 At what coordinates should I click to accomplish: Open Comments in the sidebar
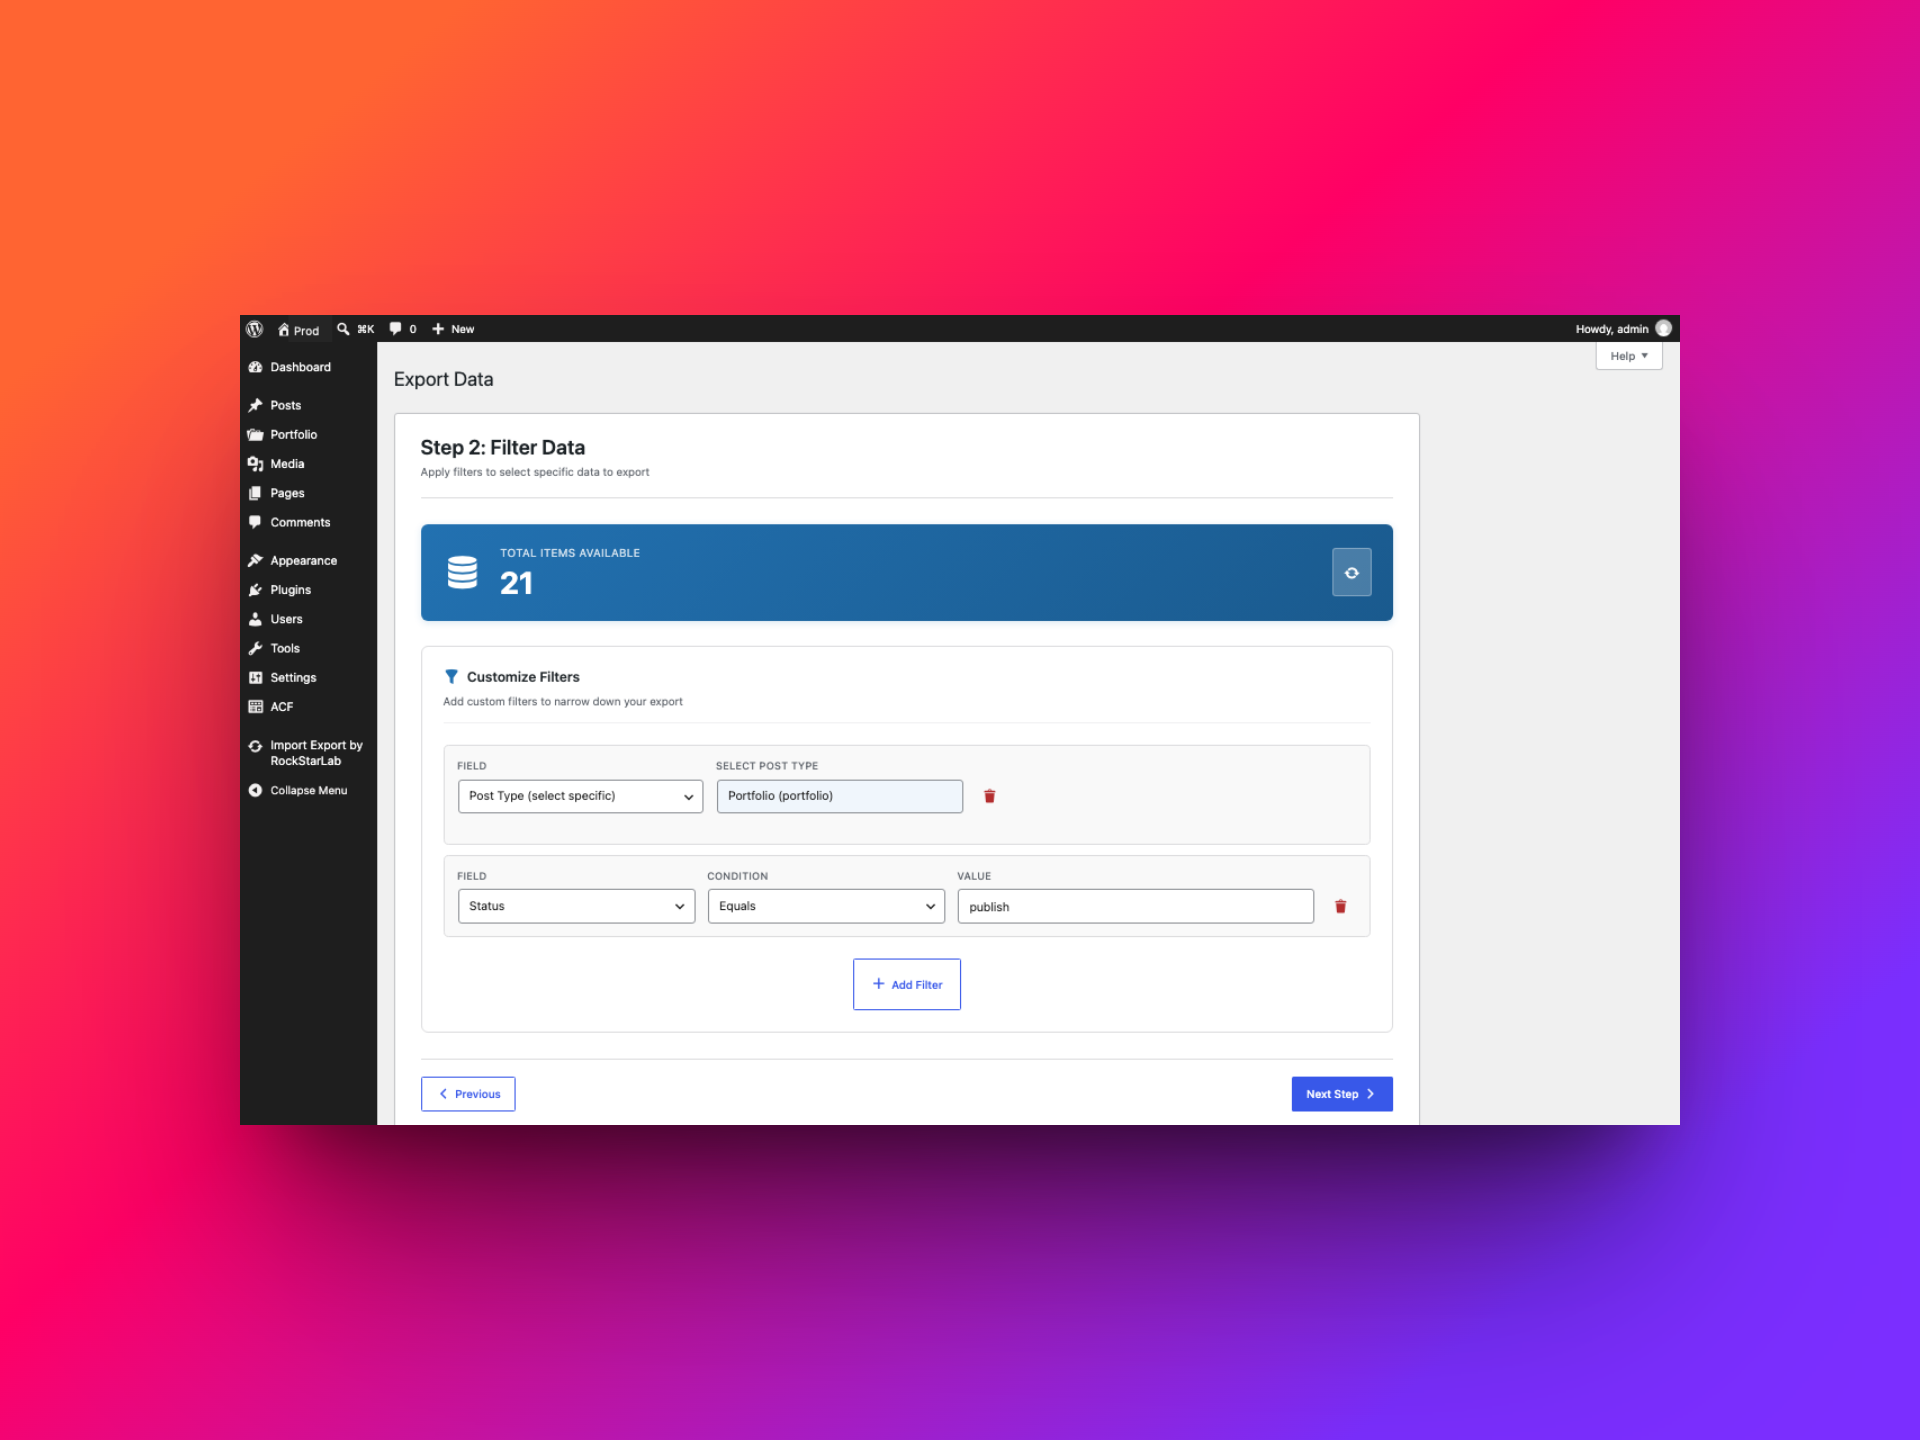(308, 522)
